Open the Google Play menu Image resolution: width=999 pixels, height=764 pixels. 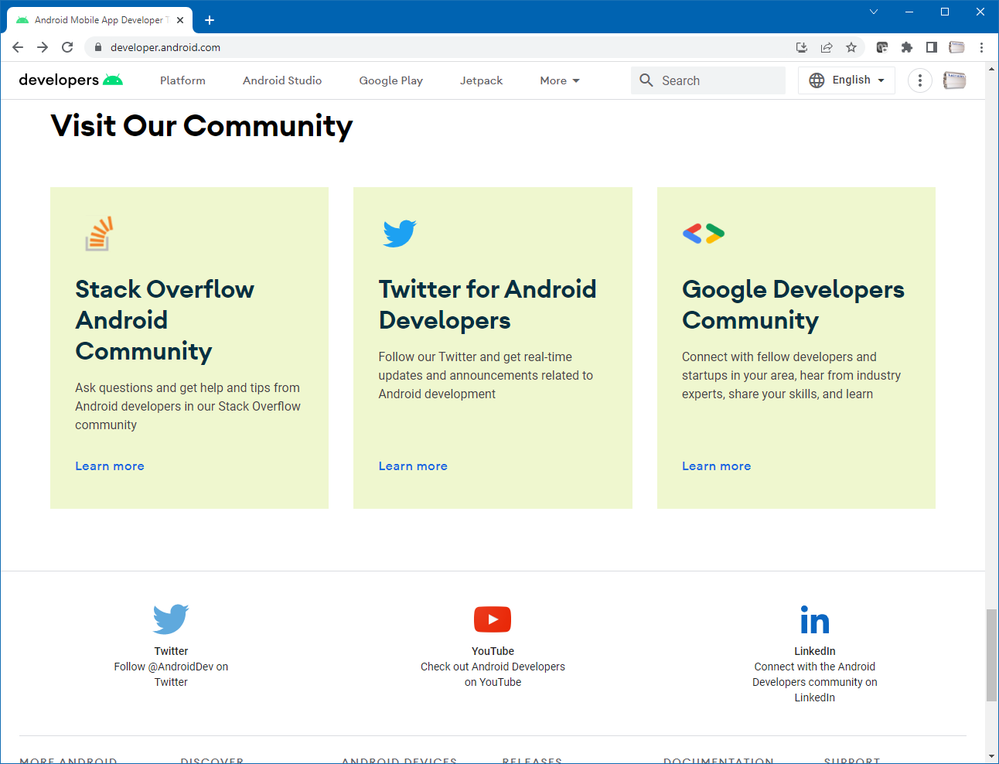391,81
